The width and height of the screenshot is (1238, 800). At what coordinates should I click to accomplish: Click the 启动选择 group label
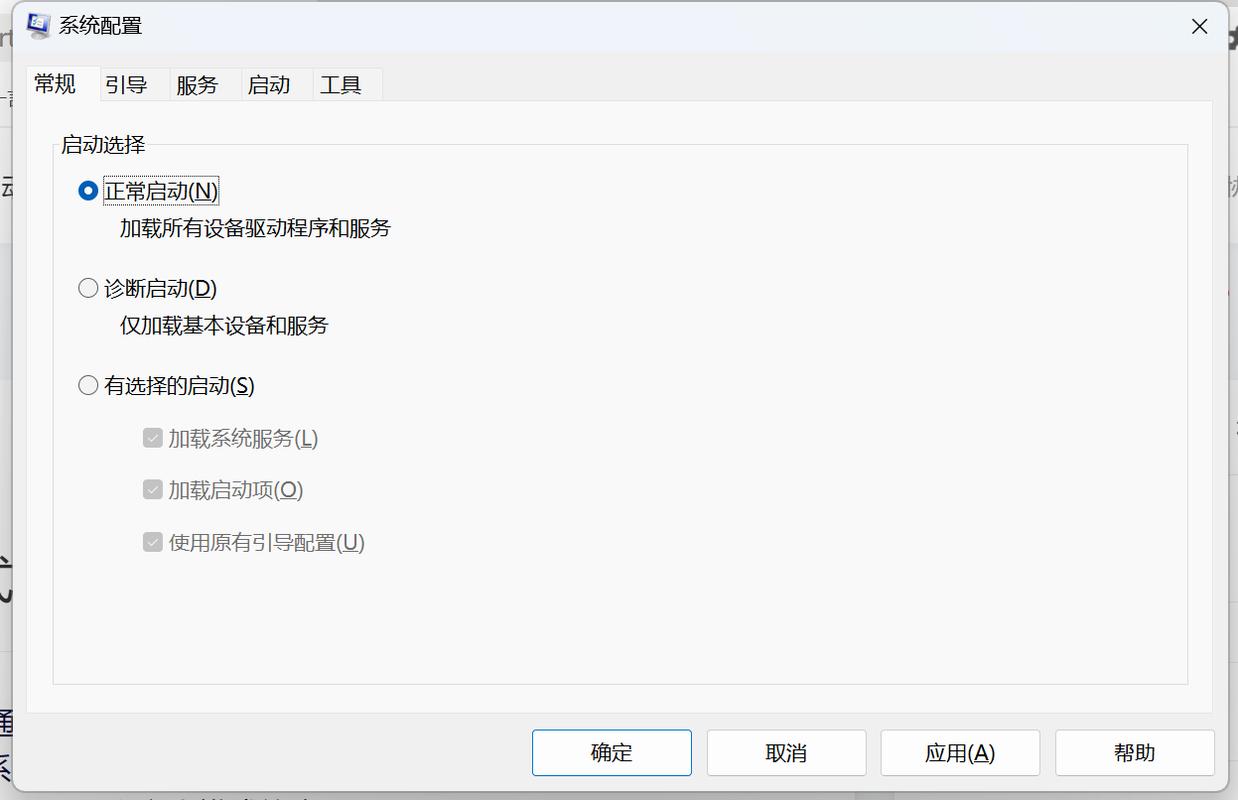pyautogui.click(x=103, y=145)
